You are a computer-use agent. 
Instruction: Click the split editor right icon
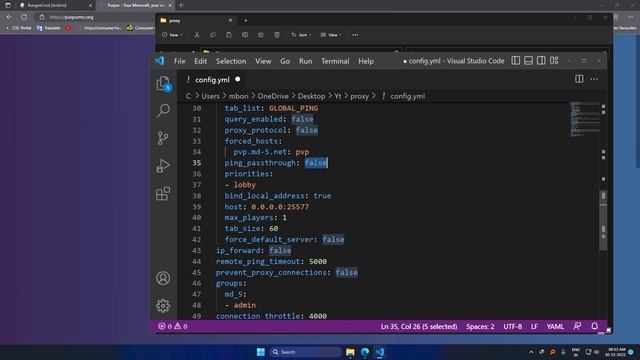579,79
